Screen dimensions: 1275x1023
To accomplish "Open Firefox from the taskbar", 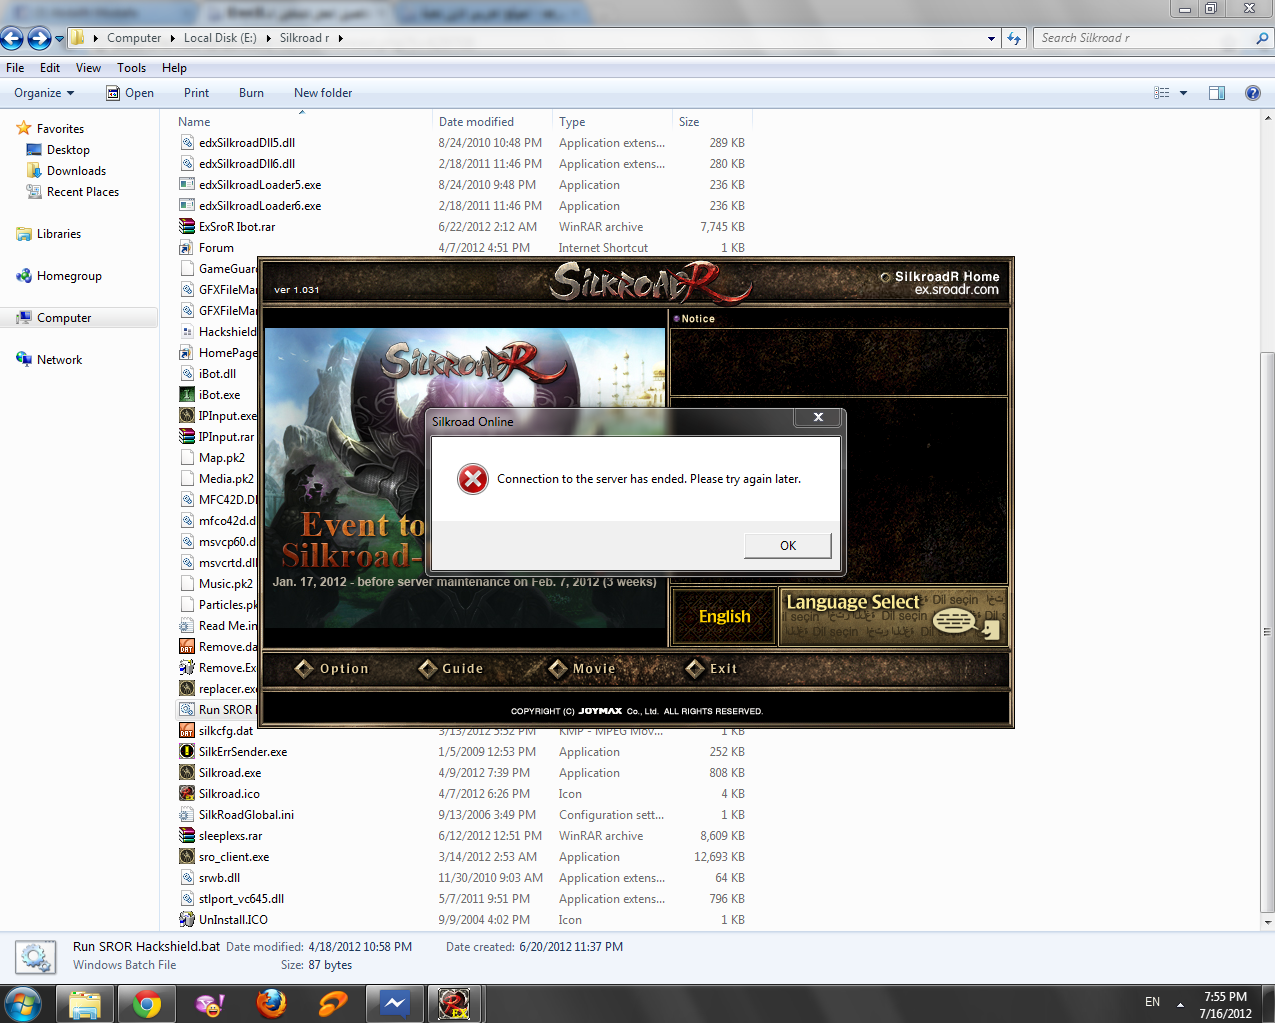I will [271, 1003].
